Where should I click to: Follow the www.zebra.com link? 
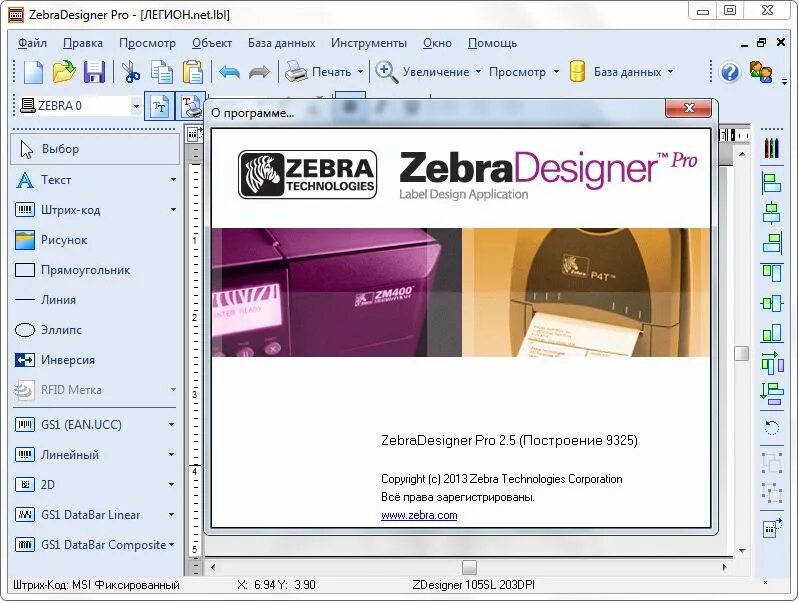419,515
